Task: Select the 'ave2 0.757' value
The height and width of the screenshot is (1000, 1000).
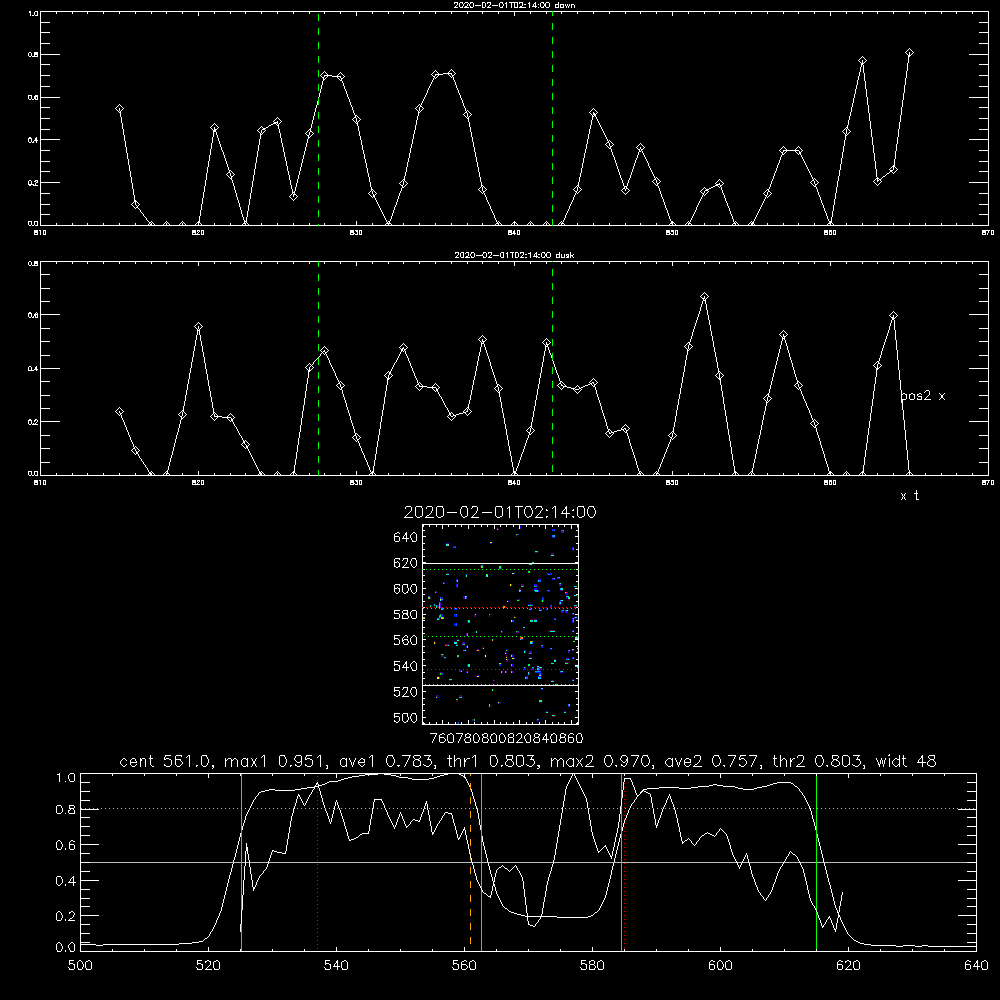Action: pos(710,761)
